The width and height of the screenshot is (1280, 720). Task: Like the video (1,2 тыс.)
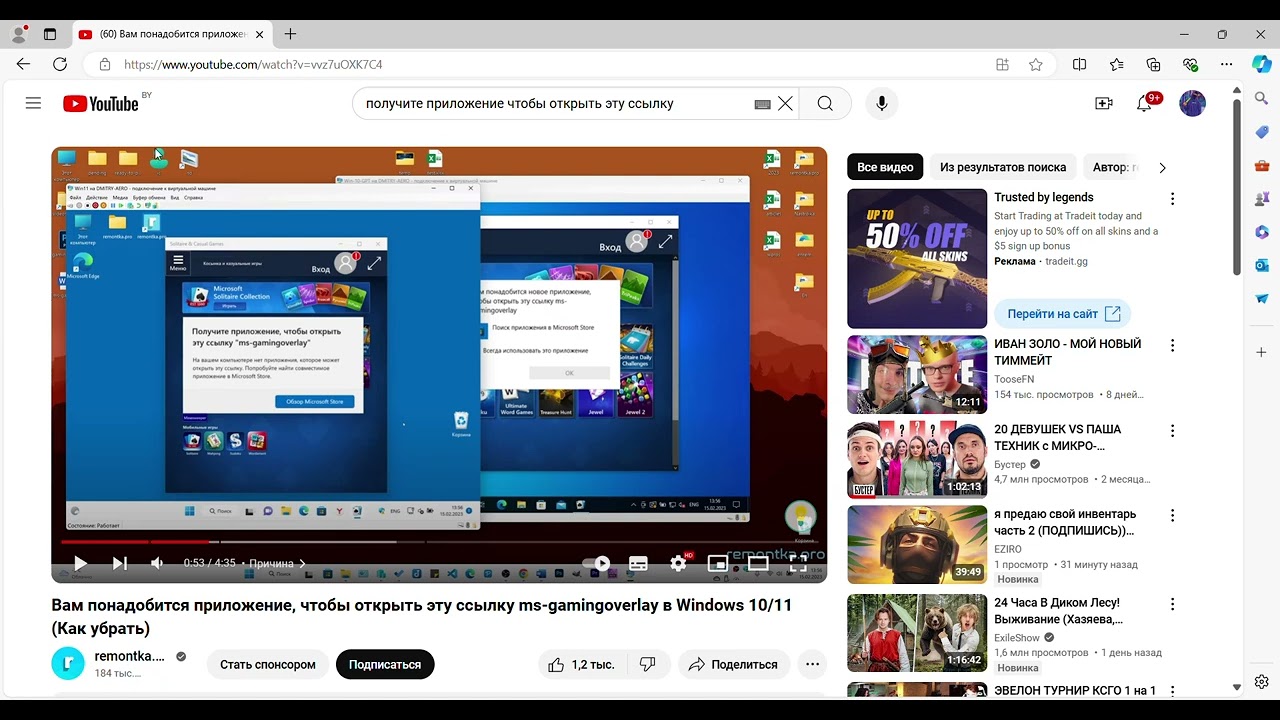point(580,664)
